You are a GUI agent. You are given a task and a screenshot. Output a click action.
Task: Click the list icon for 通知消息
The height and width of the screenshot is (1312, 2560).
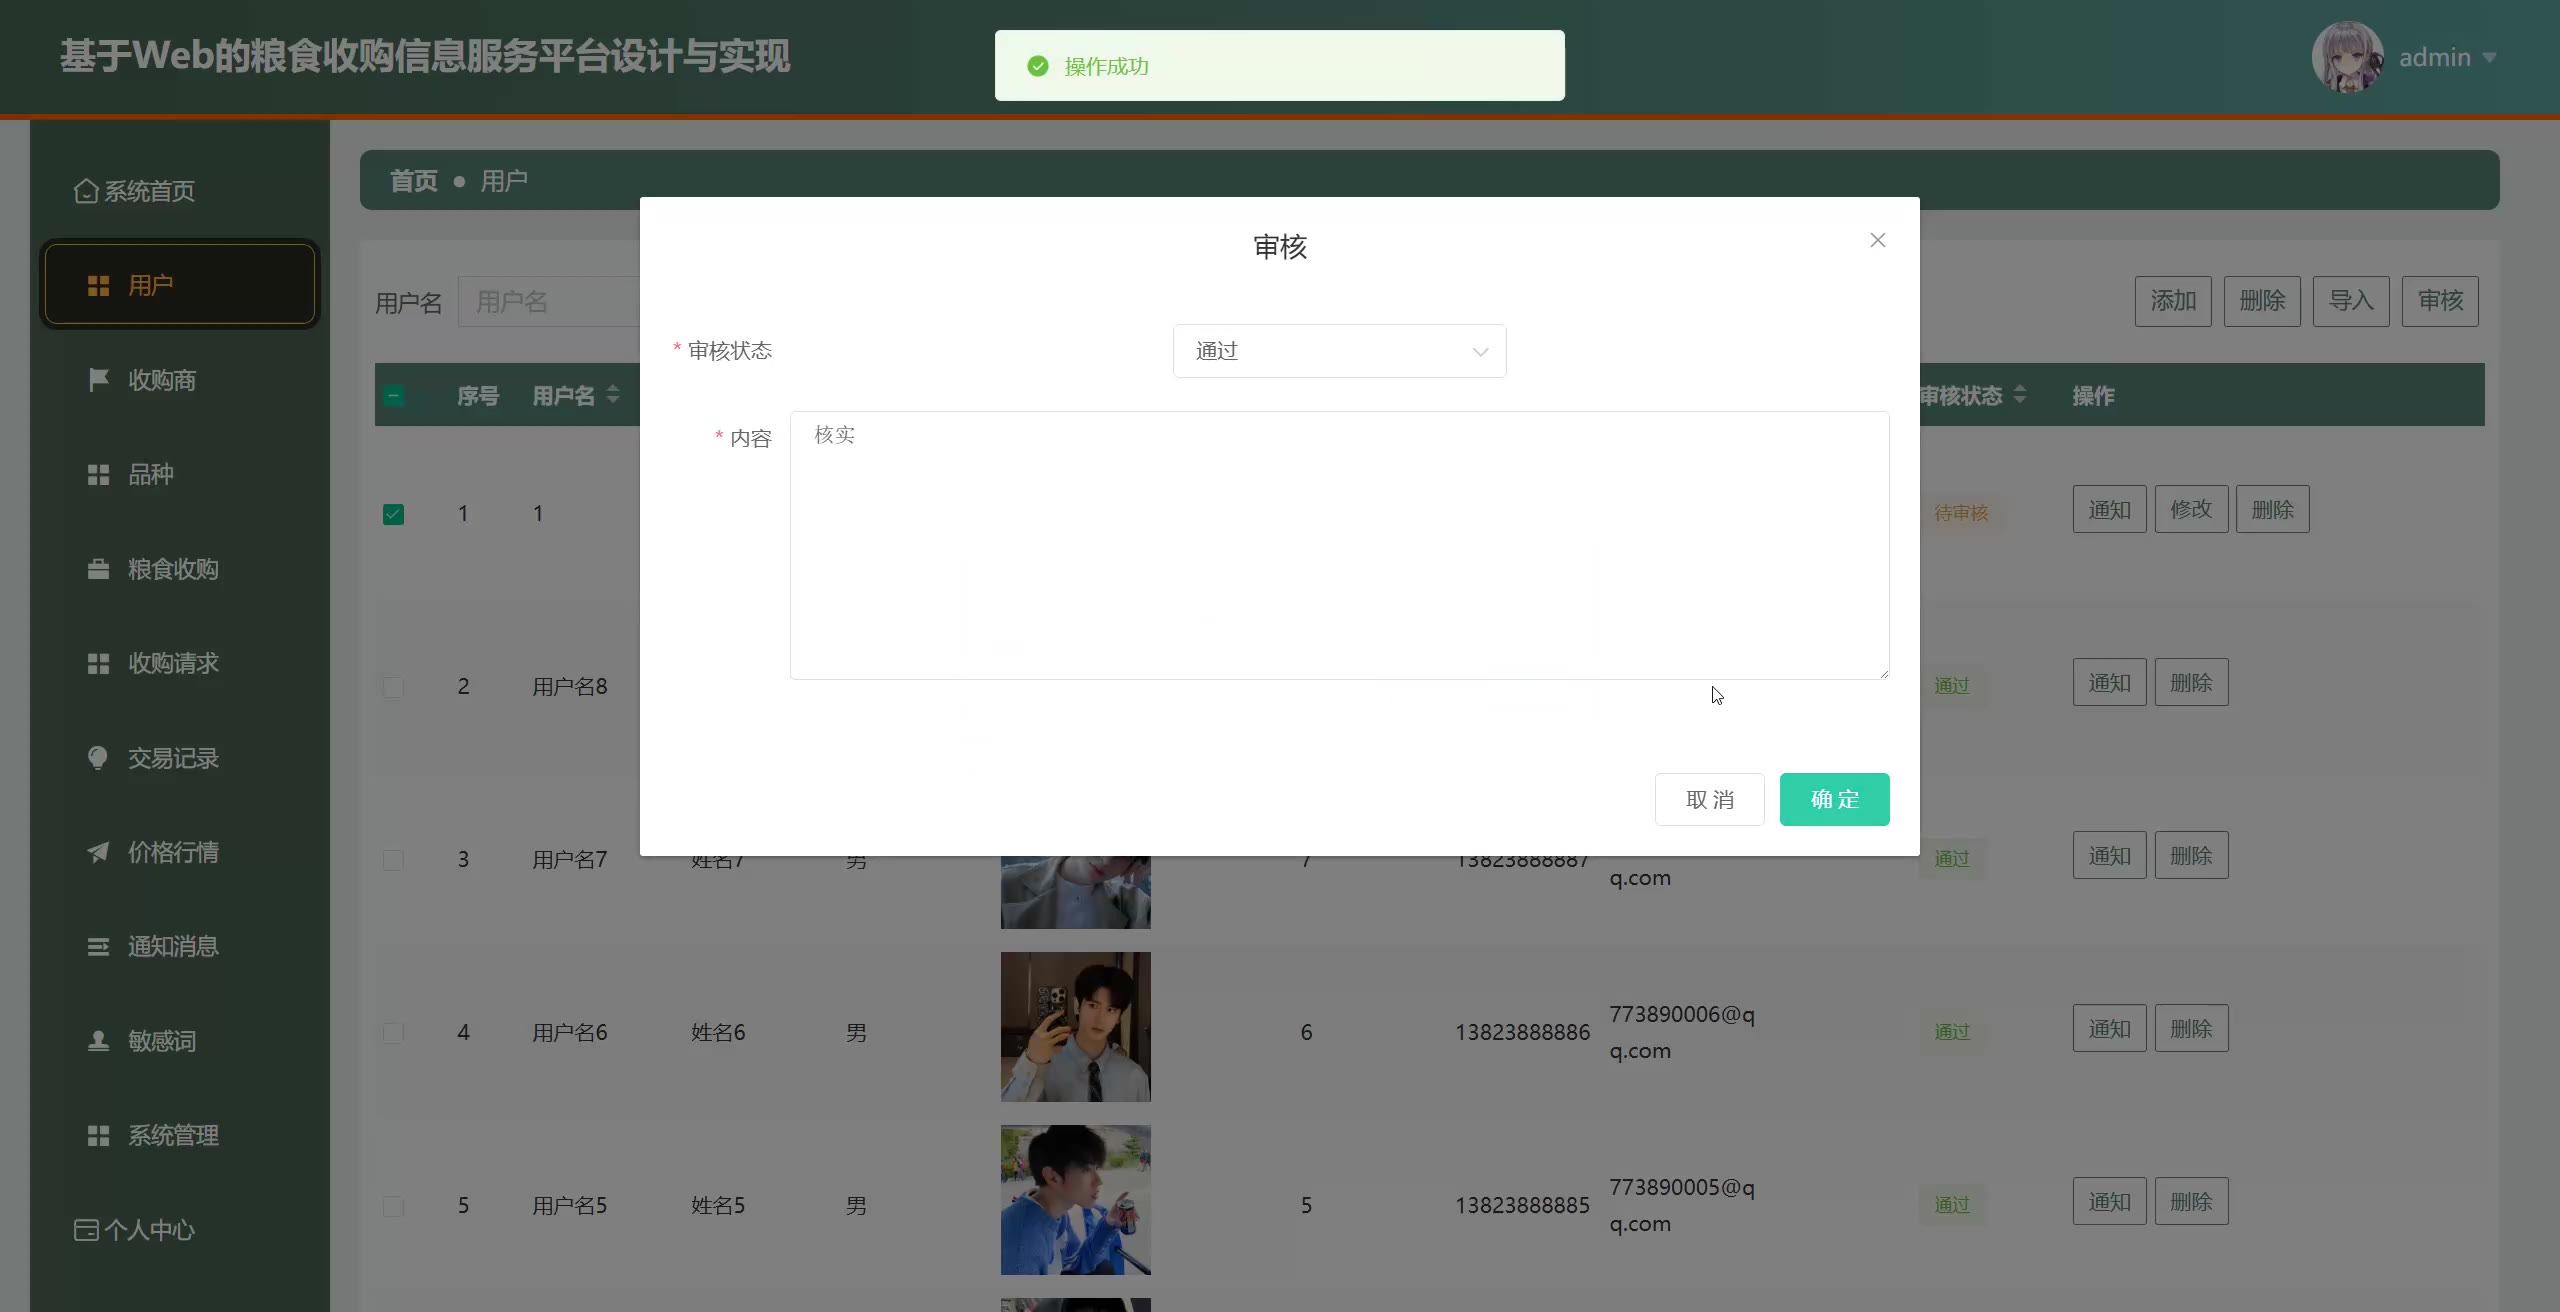(98, 946)
